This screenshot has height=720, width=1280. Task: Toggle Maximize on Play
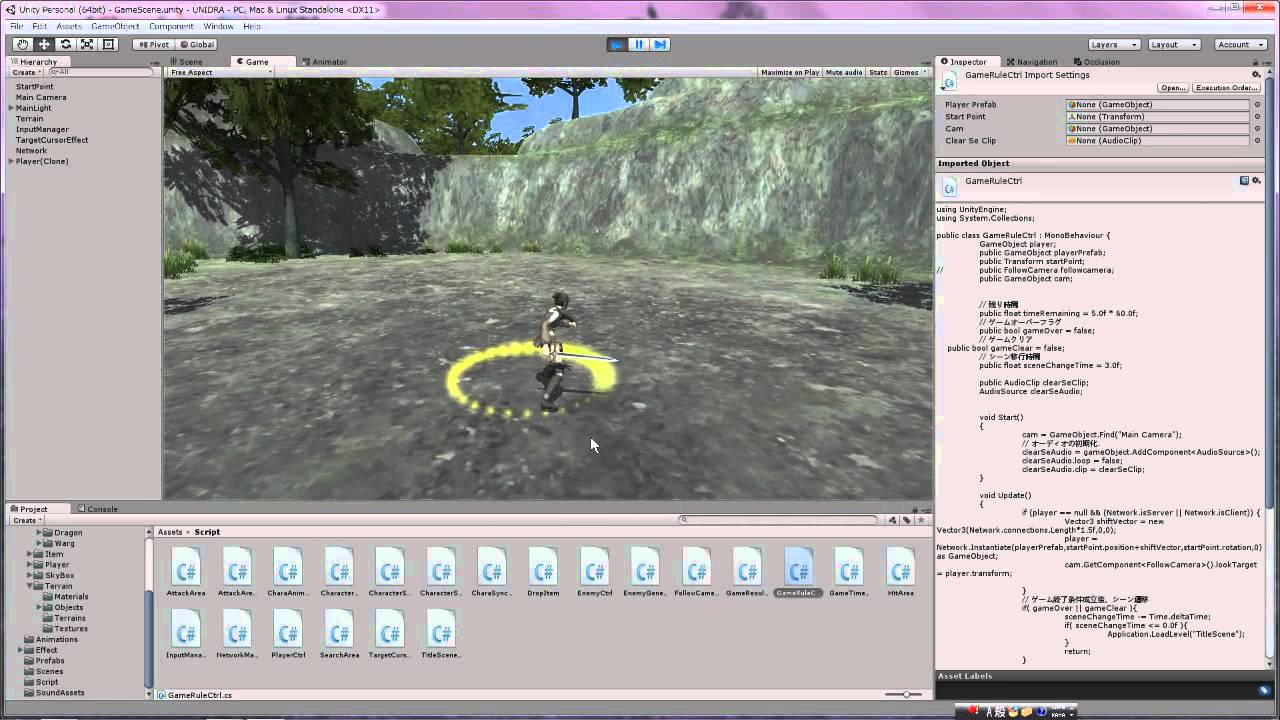point(790,72)
